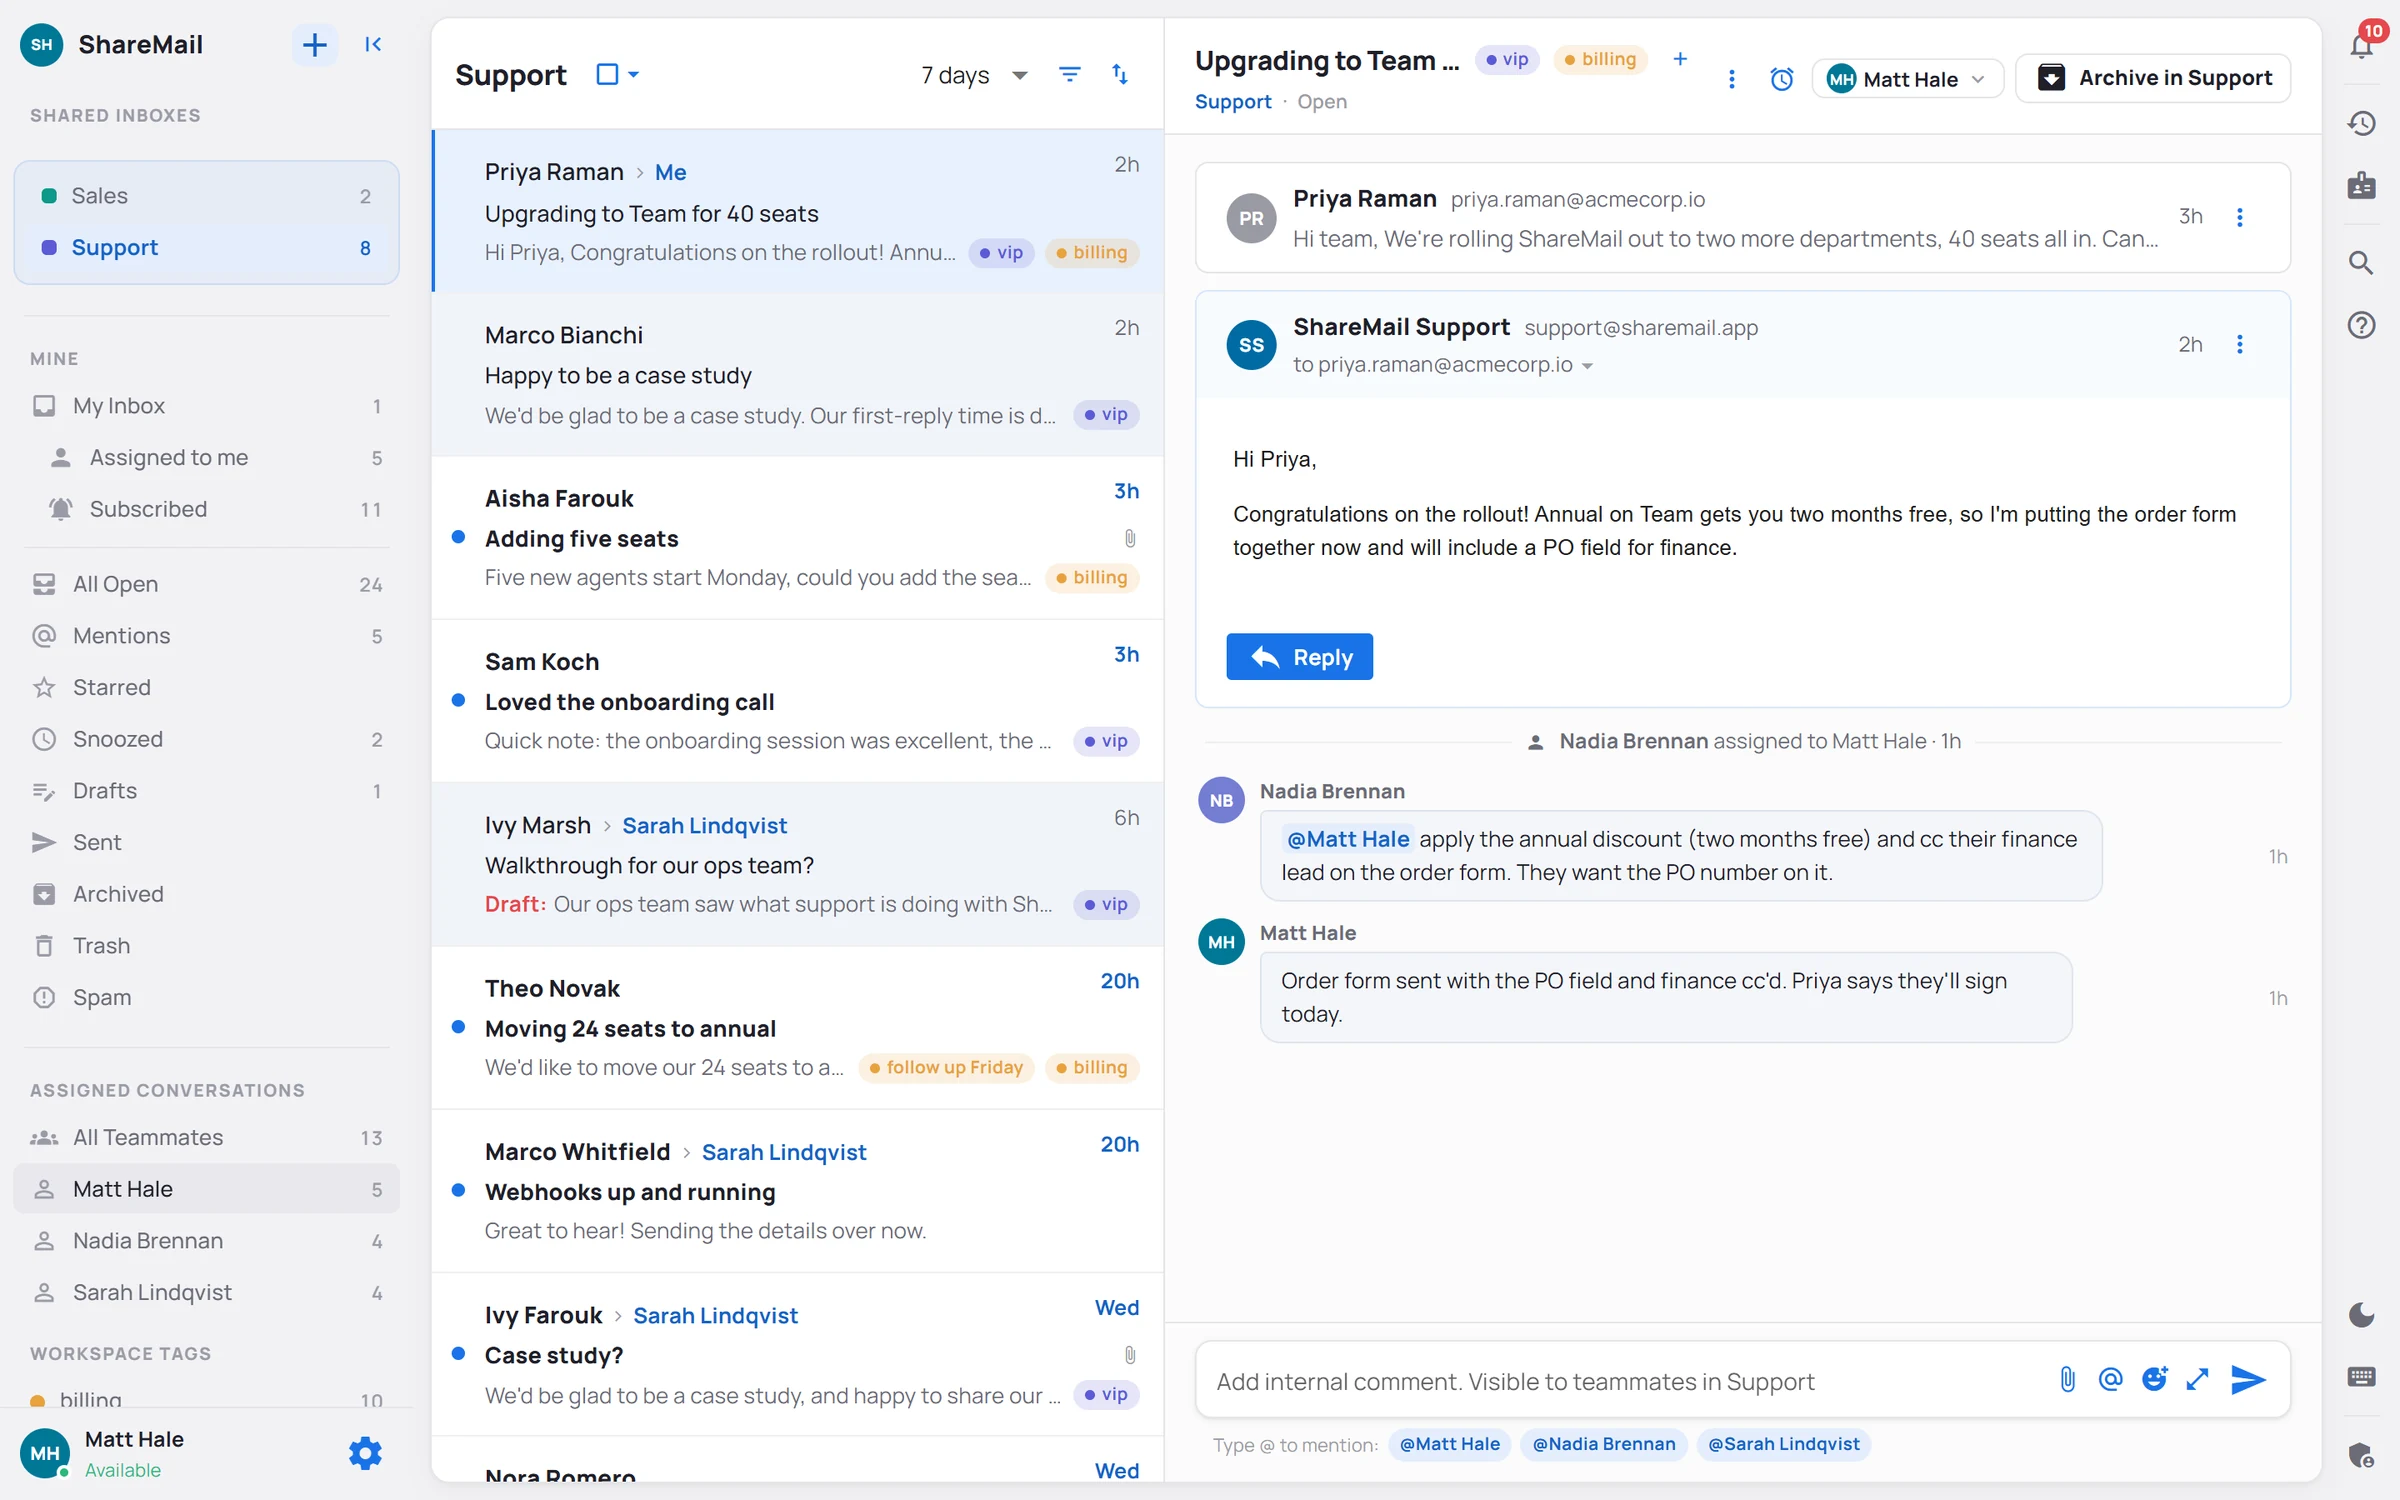Collapse the sidebar with the arrow icon
This screenshot has height=1500, width=2400.
[373, 45]
